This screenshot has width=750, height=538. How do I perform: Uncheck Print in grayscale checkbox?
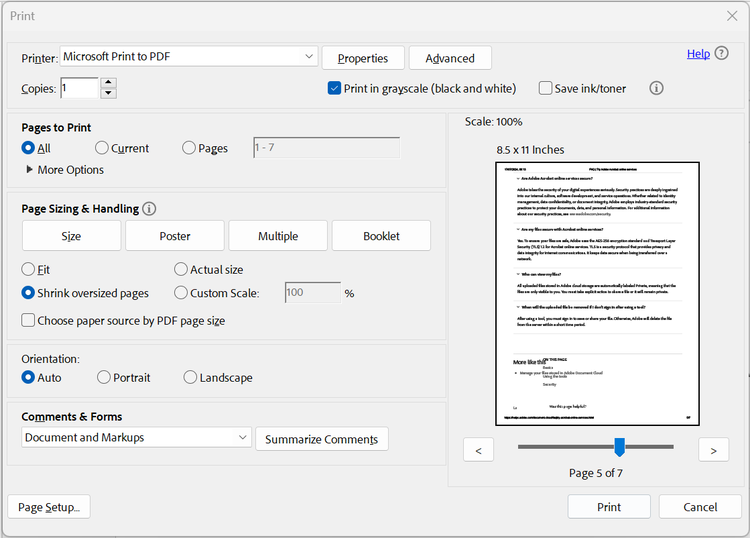pyautogui.click(x=334, y=88)
